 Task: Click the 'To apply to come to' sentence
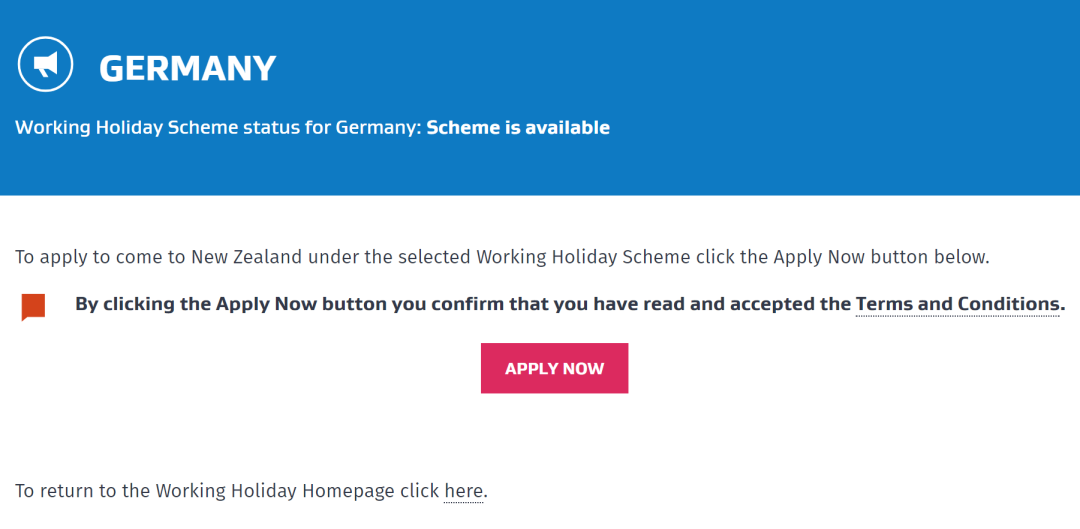[502, 258]
